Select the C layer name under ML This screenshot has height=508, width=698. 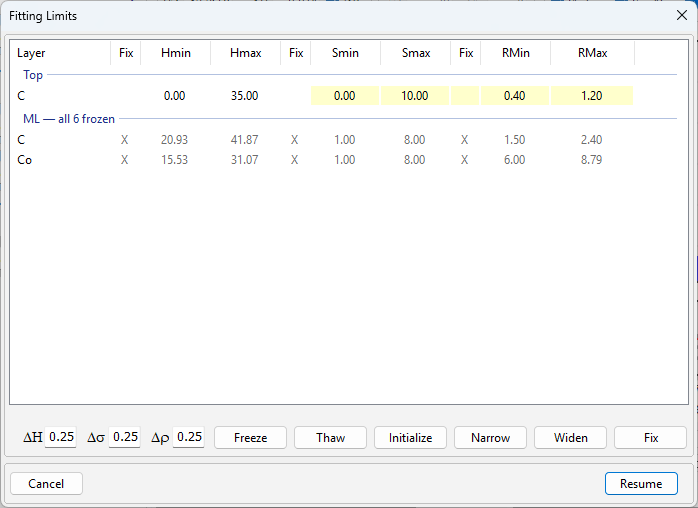21,140
